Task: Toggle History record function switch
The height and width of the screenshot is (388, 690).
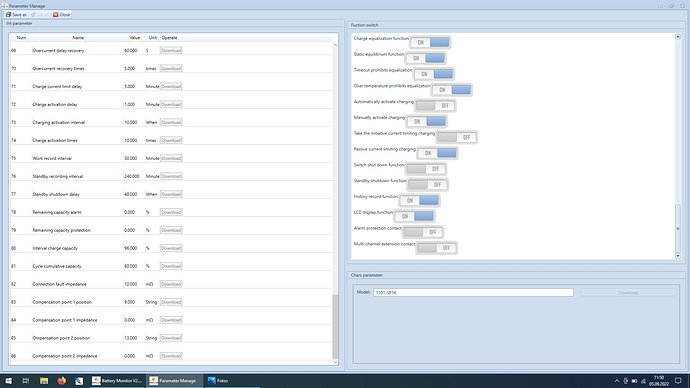Action: pos(419,201)
